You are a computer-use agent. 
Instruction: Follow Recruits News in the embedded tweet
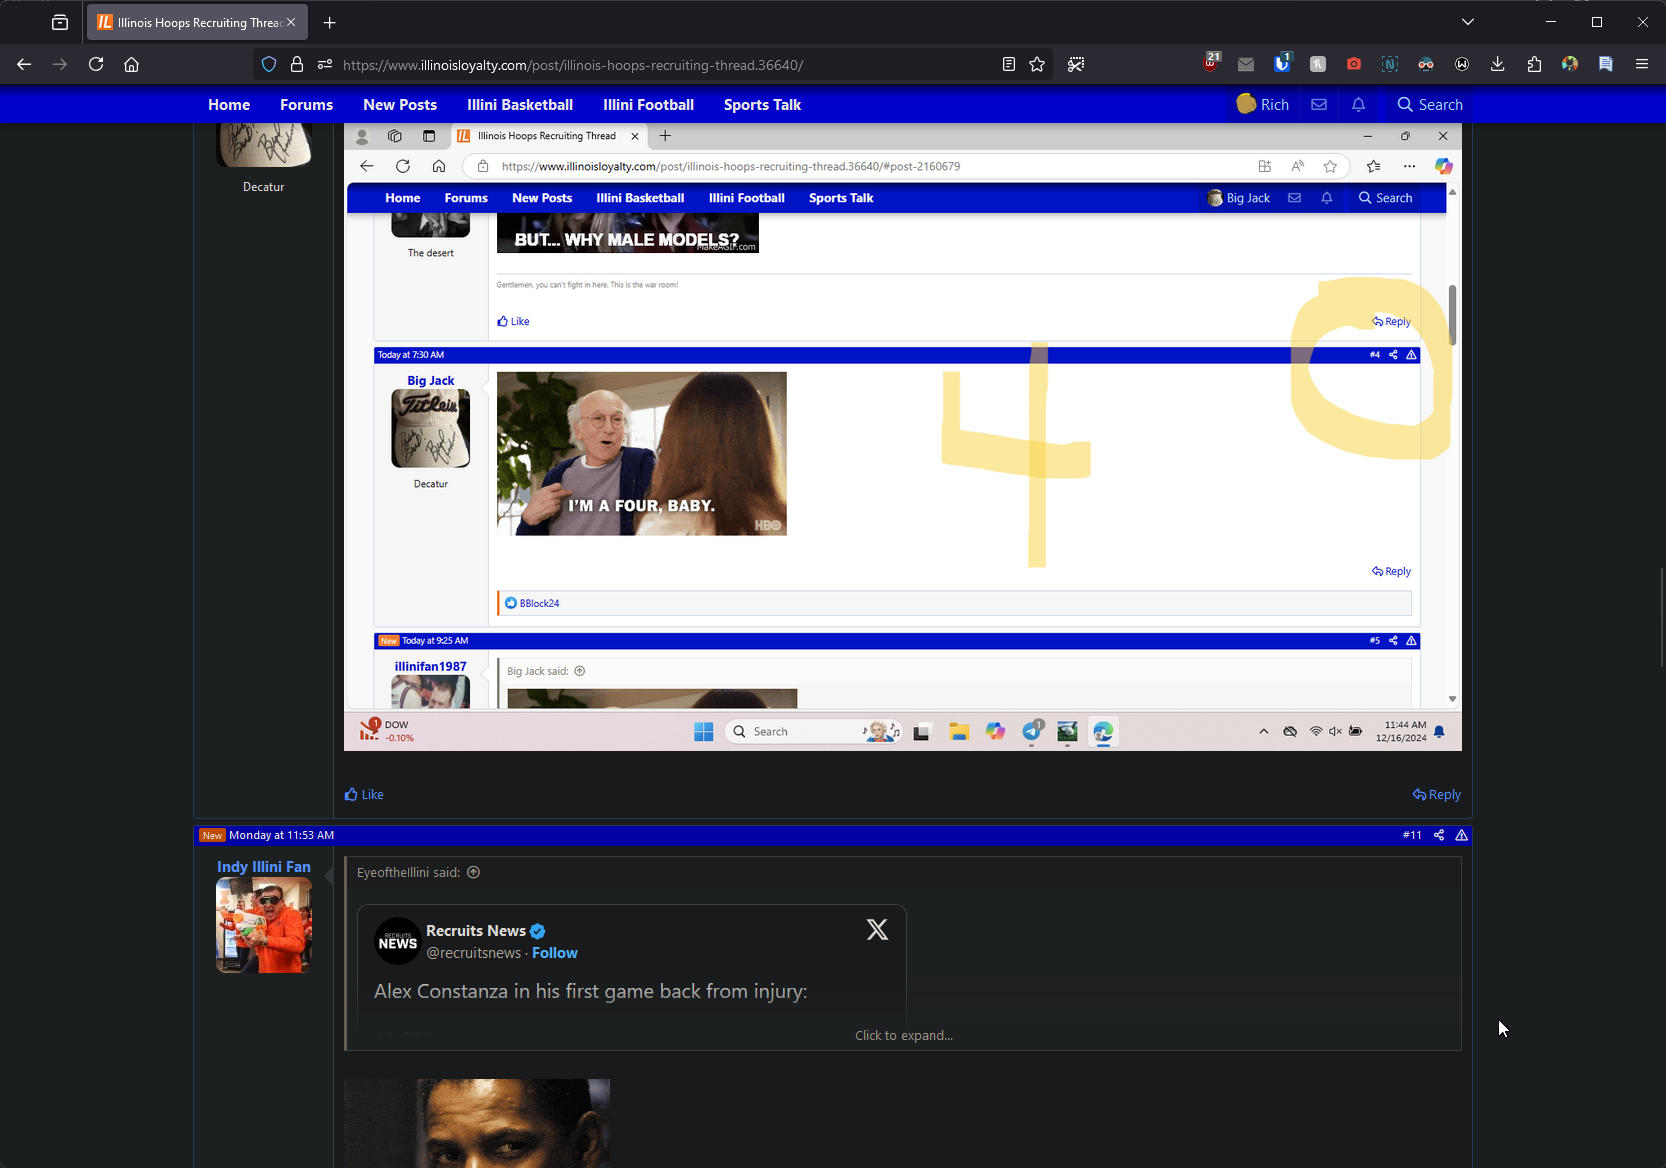pos(555,953)
